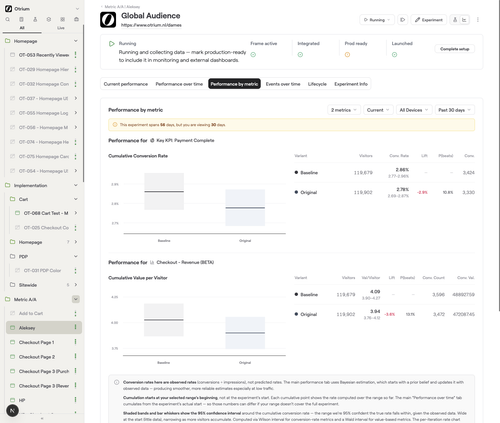Select OT-055 Homepage Log in sidebar

43,113
